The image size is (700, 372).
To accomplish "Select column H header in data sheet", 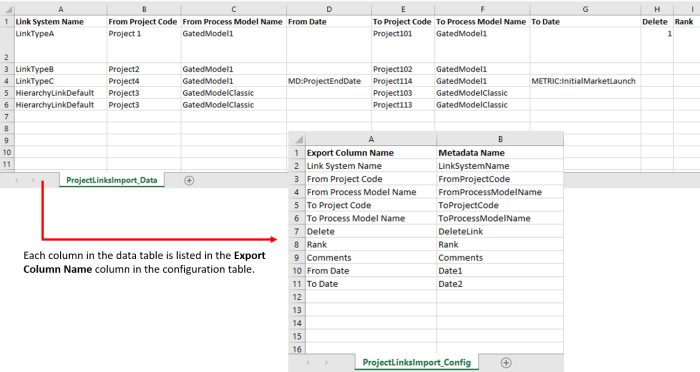I will (x=657, y=9).
